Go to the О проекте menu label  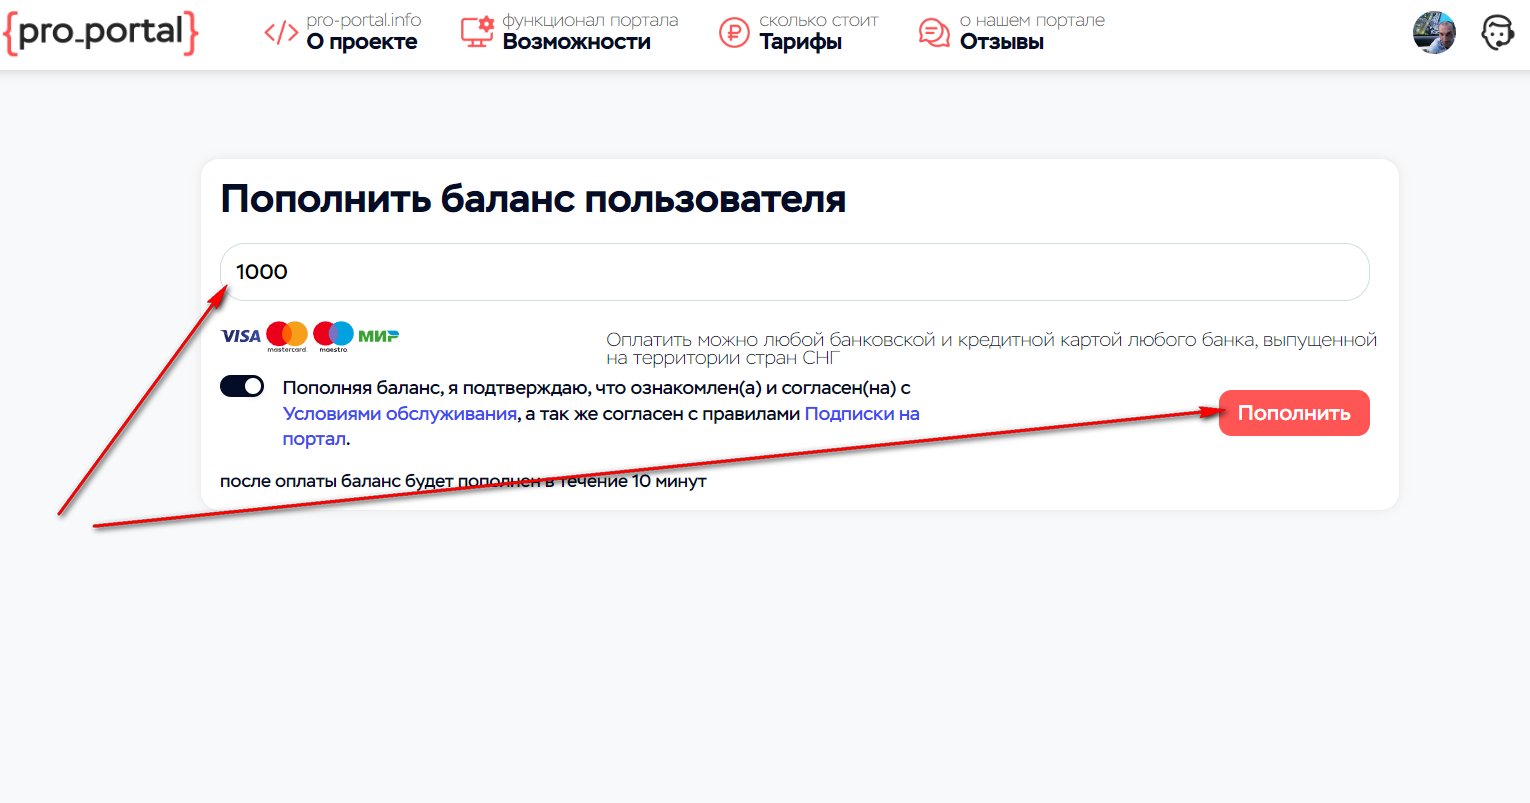(x=362, y=42)
